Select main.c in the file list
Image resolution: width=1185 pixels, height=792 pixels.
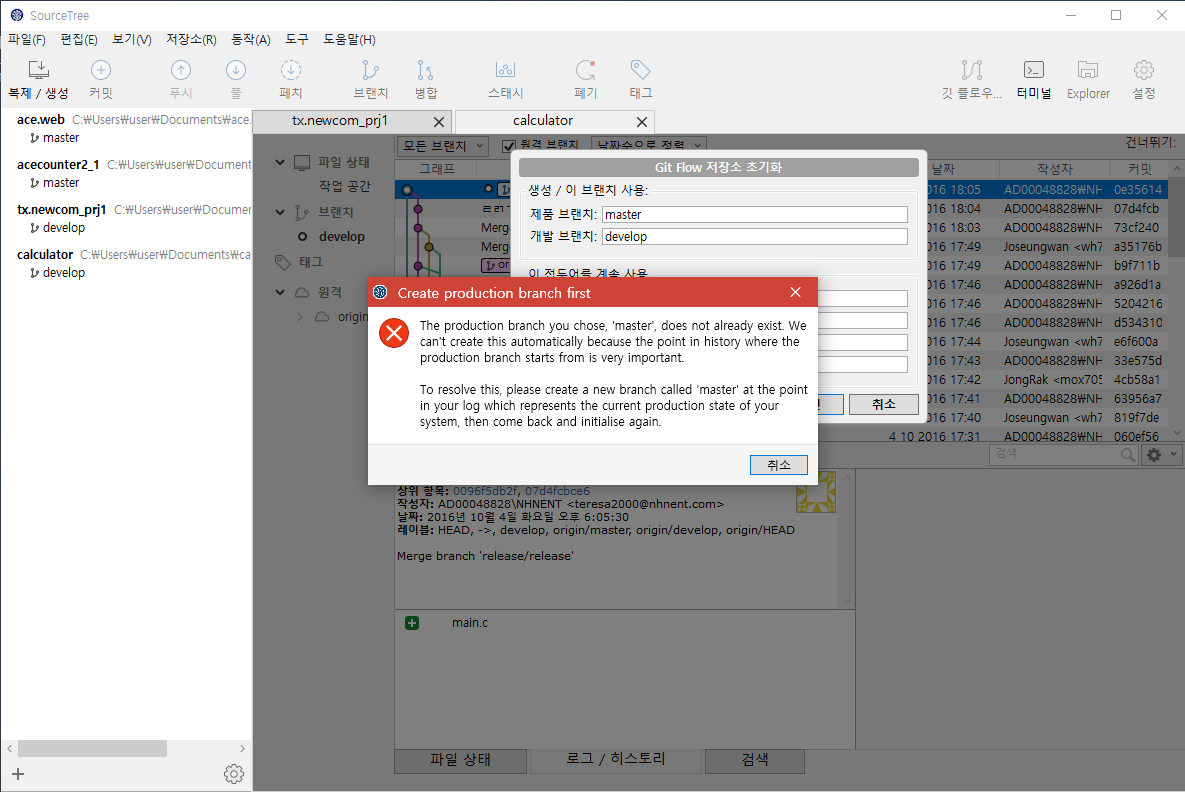[x=469, y=623]
